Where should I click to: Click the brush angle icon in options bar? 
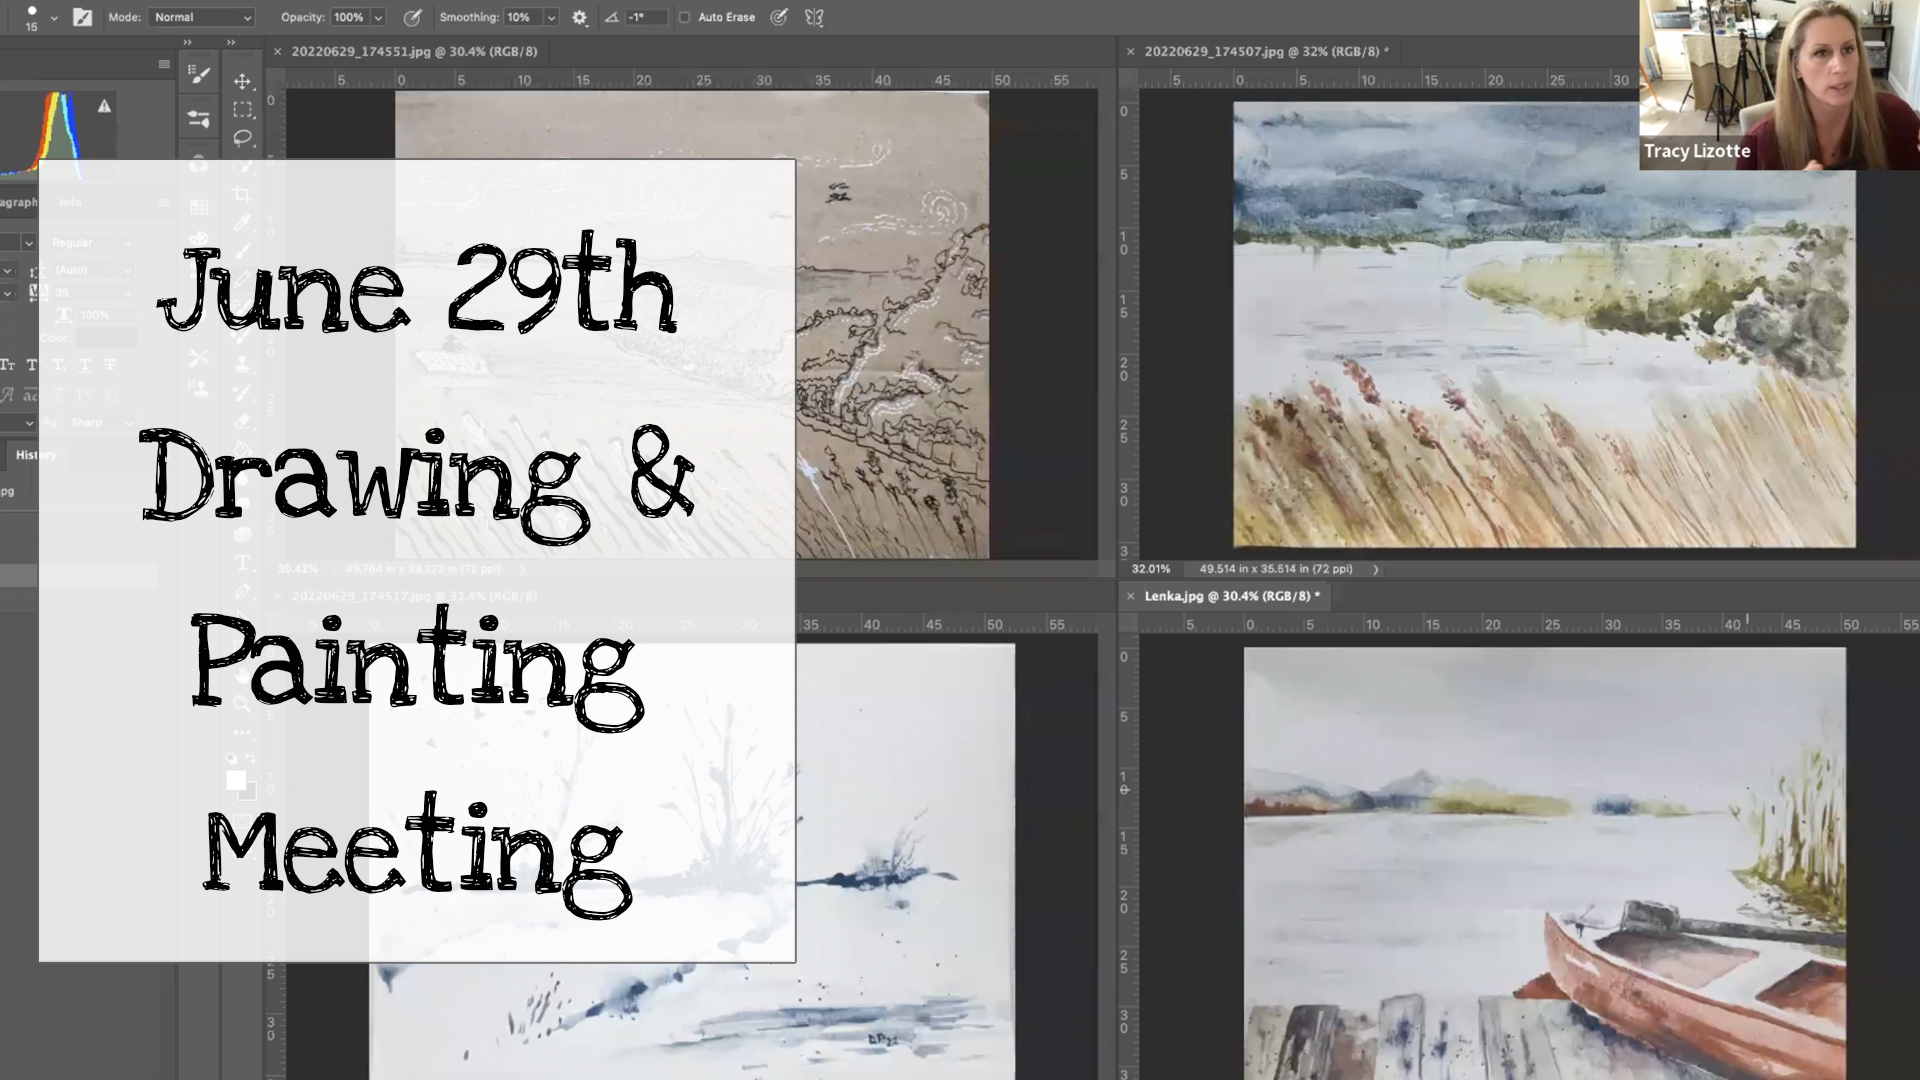[x=611, y=17]
